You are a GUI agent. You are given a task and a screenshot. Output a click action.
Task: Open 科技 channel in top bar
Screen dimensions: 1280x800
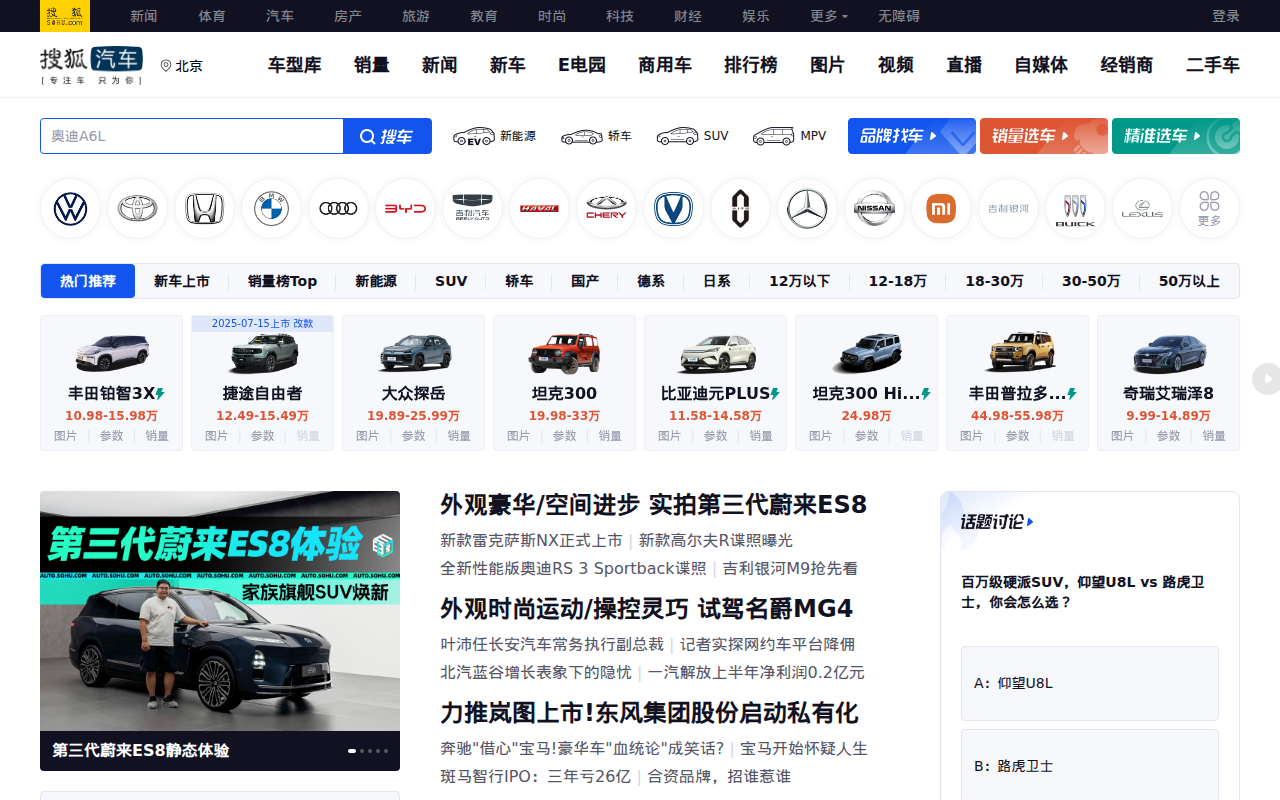[x=620, y=16]
